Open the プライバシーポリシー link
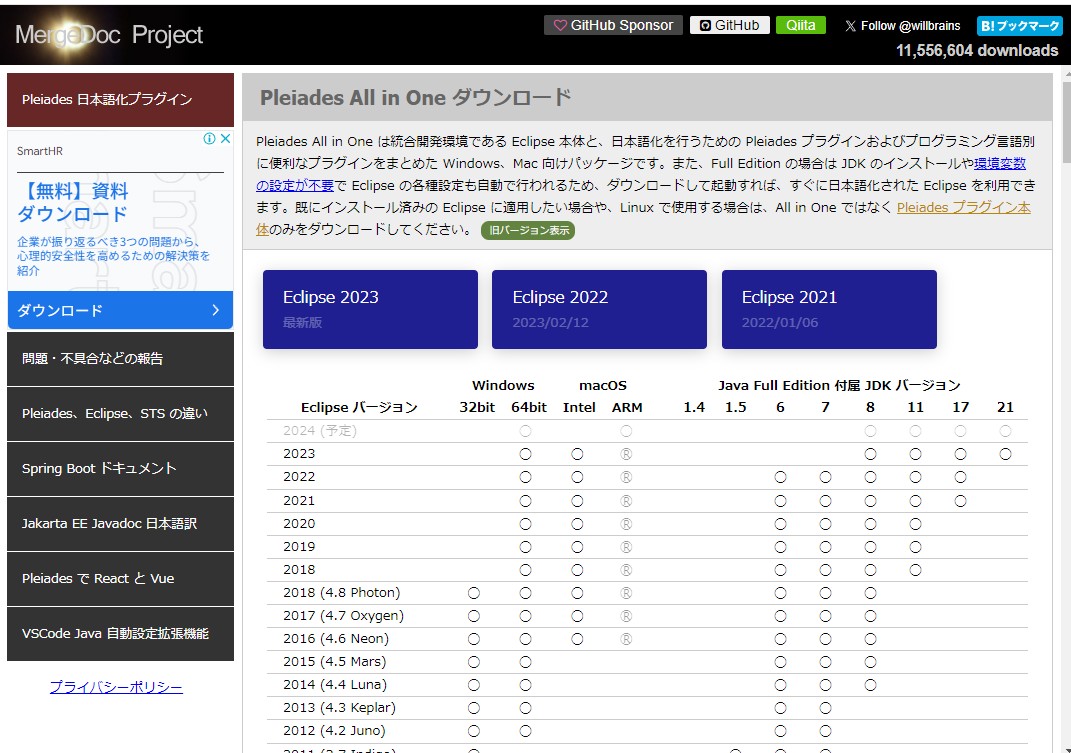Image resolution: width=1071 pixels, height=753 pixels. [116, 687]
